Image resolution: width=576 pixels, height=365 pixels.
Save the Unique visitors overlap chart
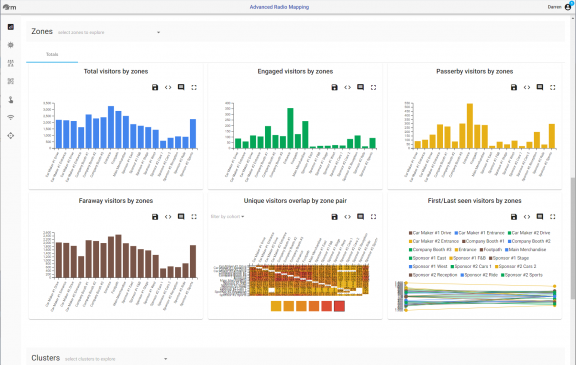[334, 217]
